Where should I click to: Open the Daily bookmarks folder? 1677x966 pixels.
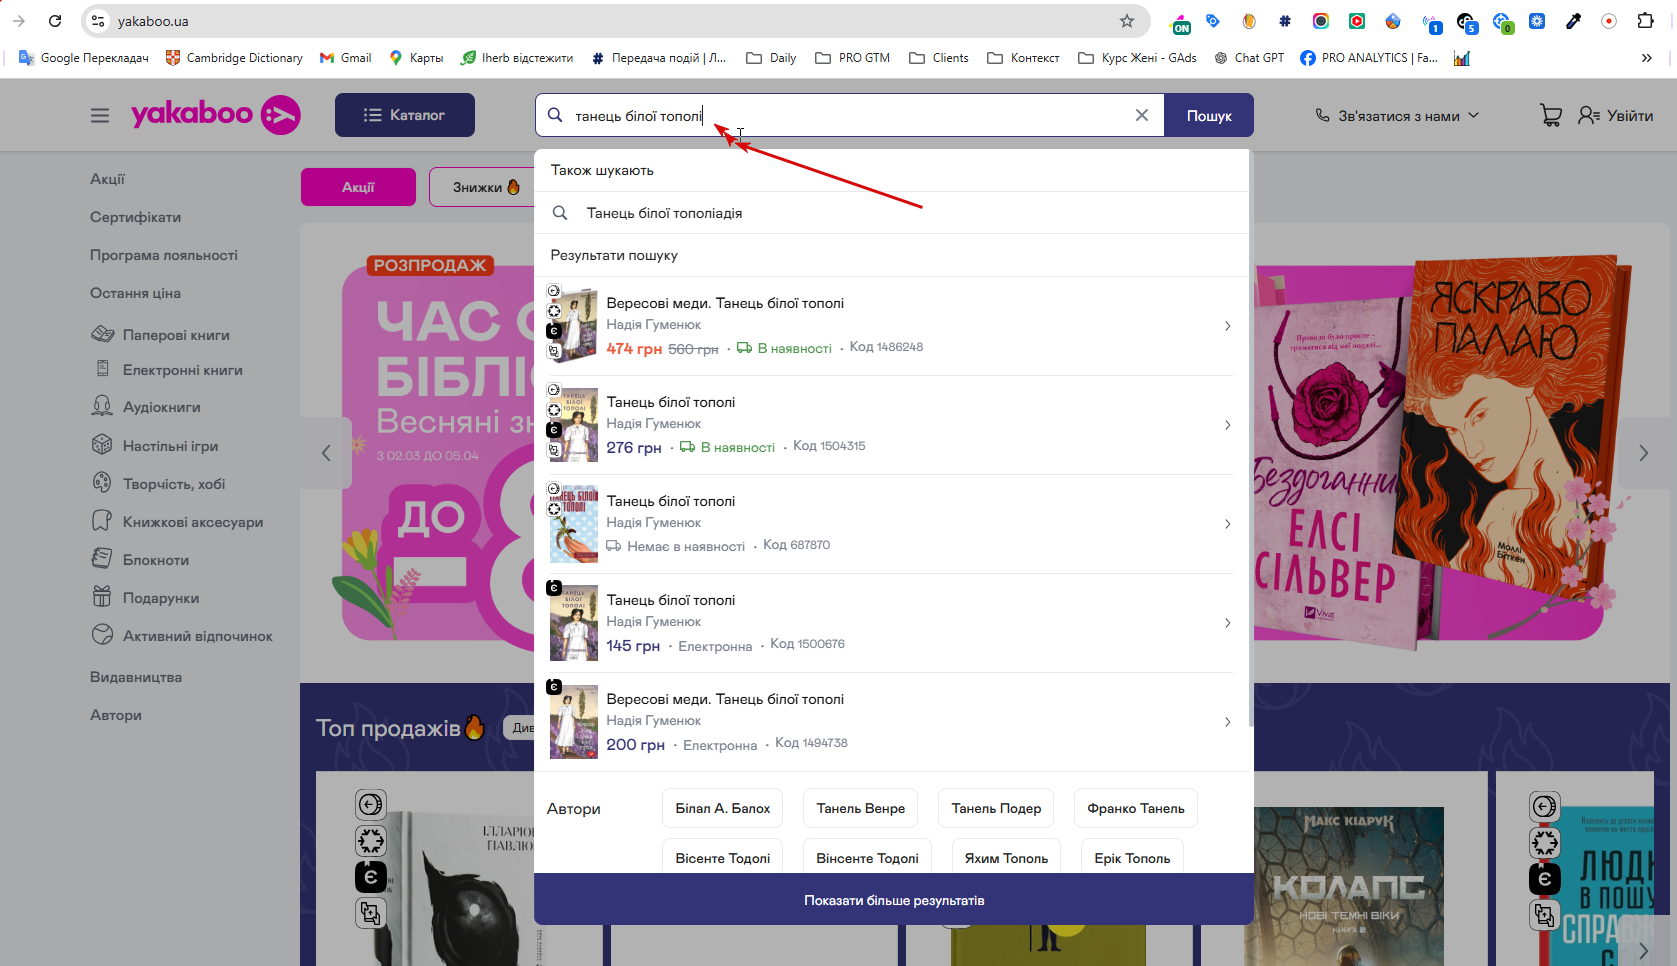pyautogui.click(x=771, y=58)
